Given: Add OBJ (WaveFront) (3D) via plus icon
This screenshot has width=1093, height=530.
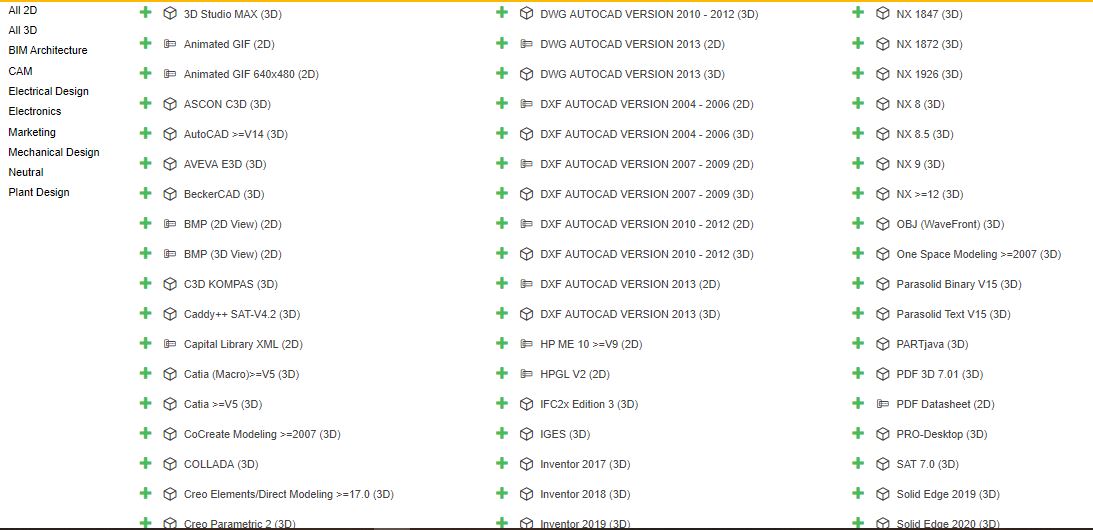Looking at the screenshot, I should pos(858,222).
